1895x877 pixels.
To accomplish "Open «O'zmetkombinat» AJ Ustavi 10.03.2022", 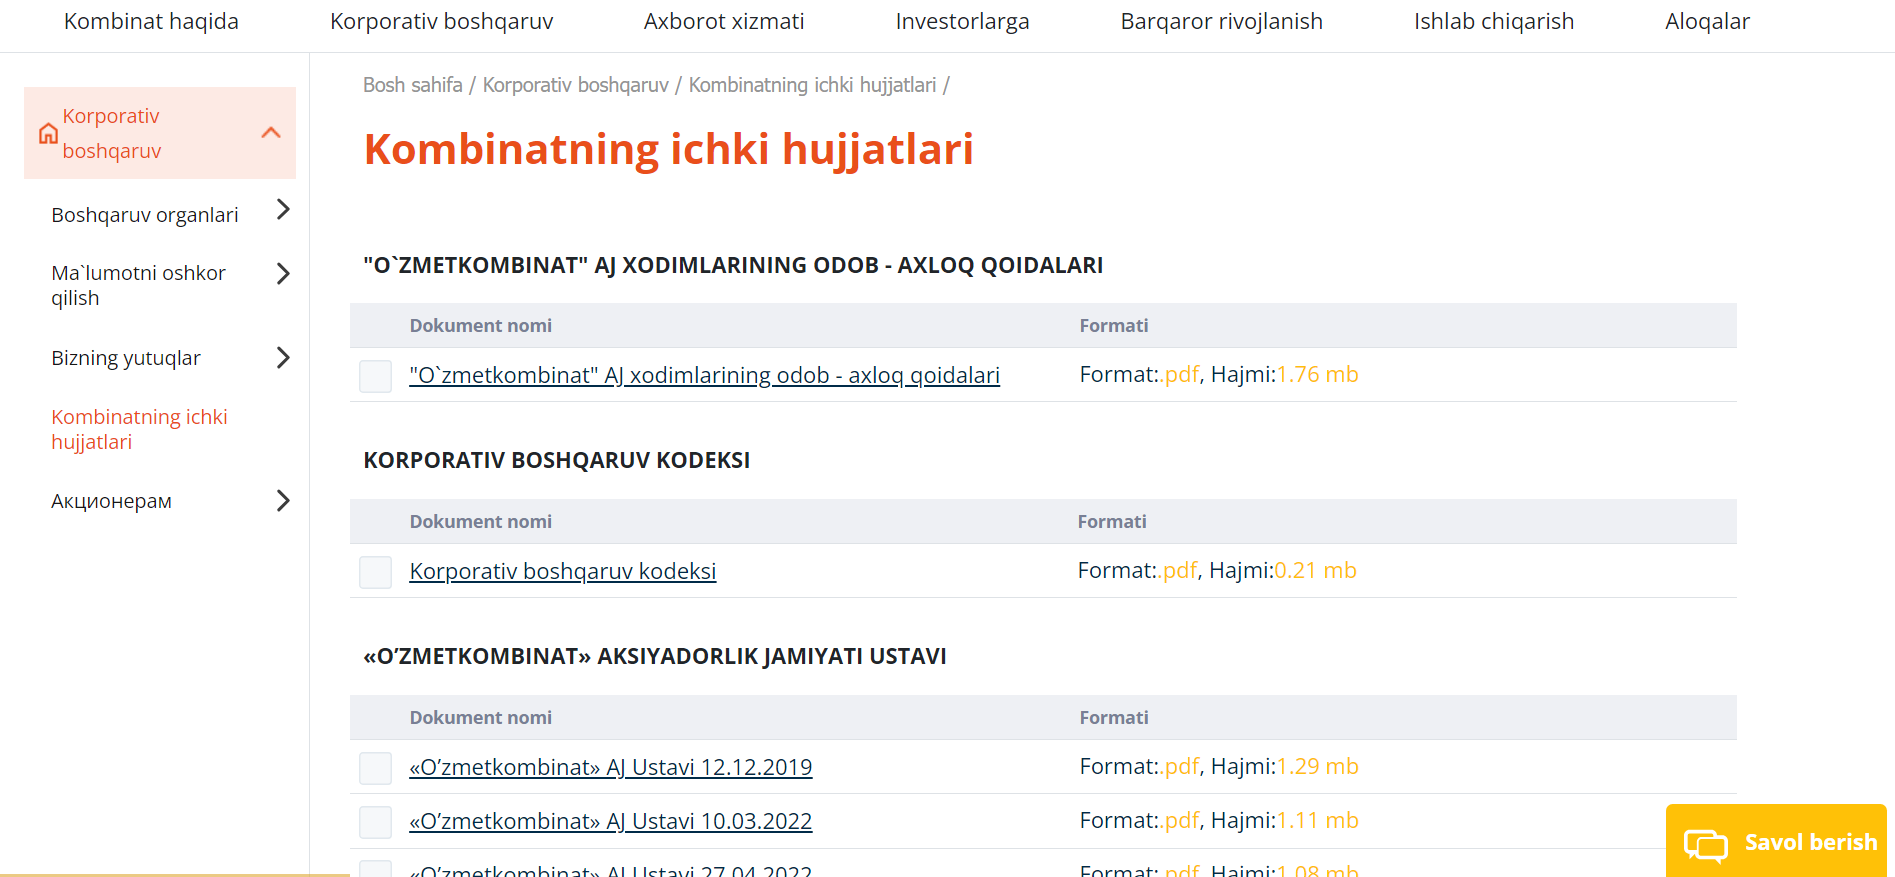I will click(x=610, y=821).
